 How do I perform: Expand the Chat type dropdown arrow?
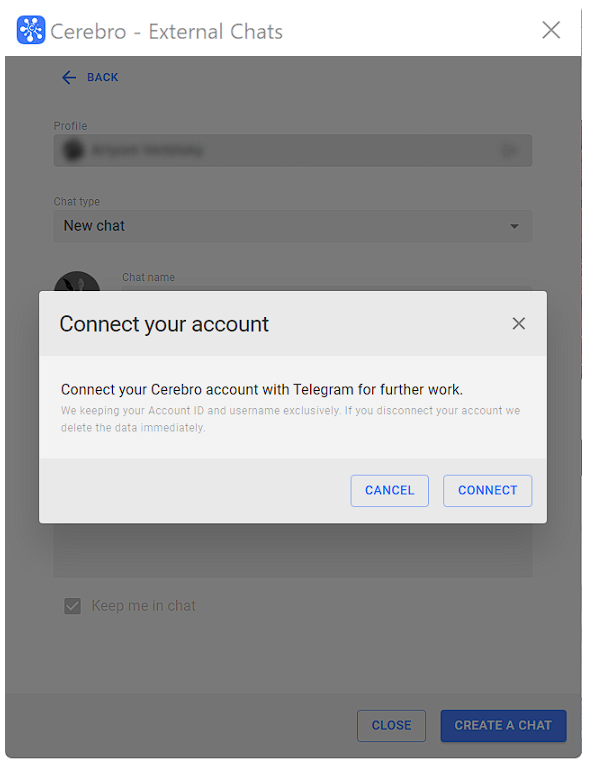coord(514,226)
